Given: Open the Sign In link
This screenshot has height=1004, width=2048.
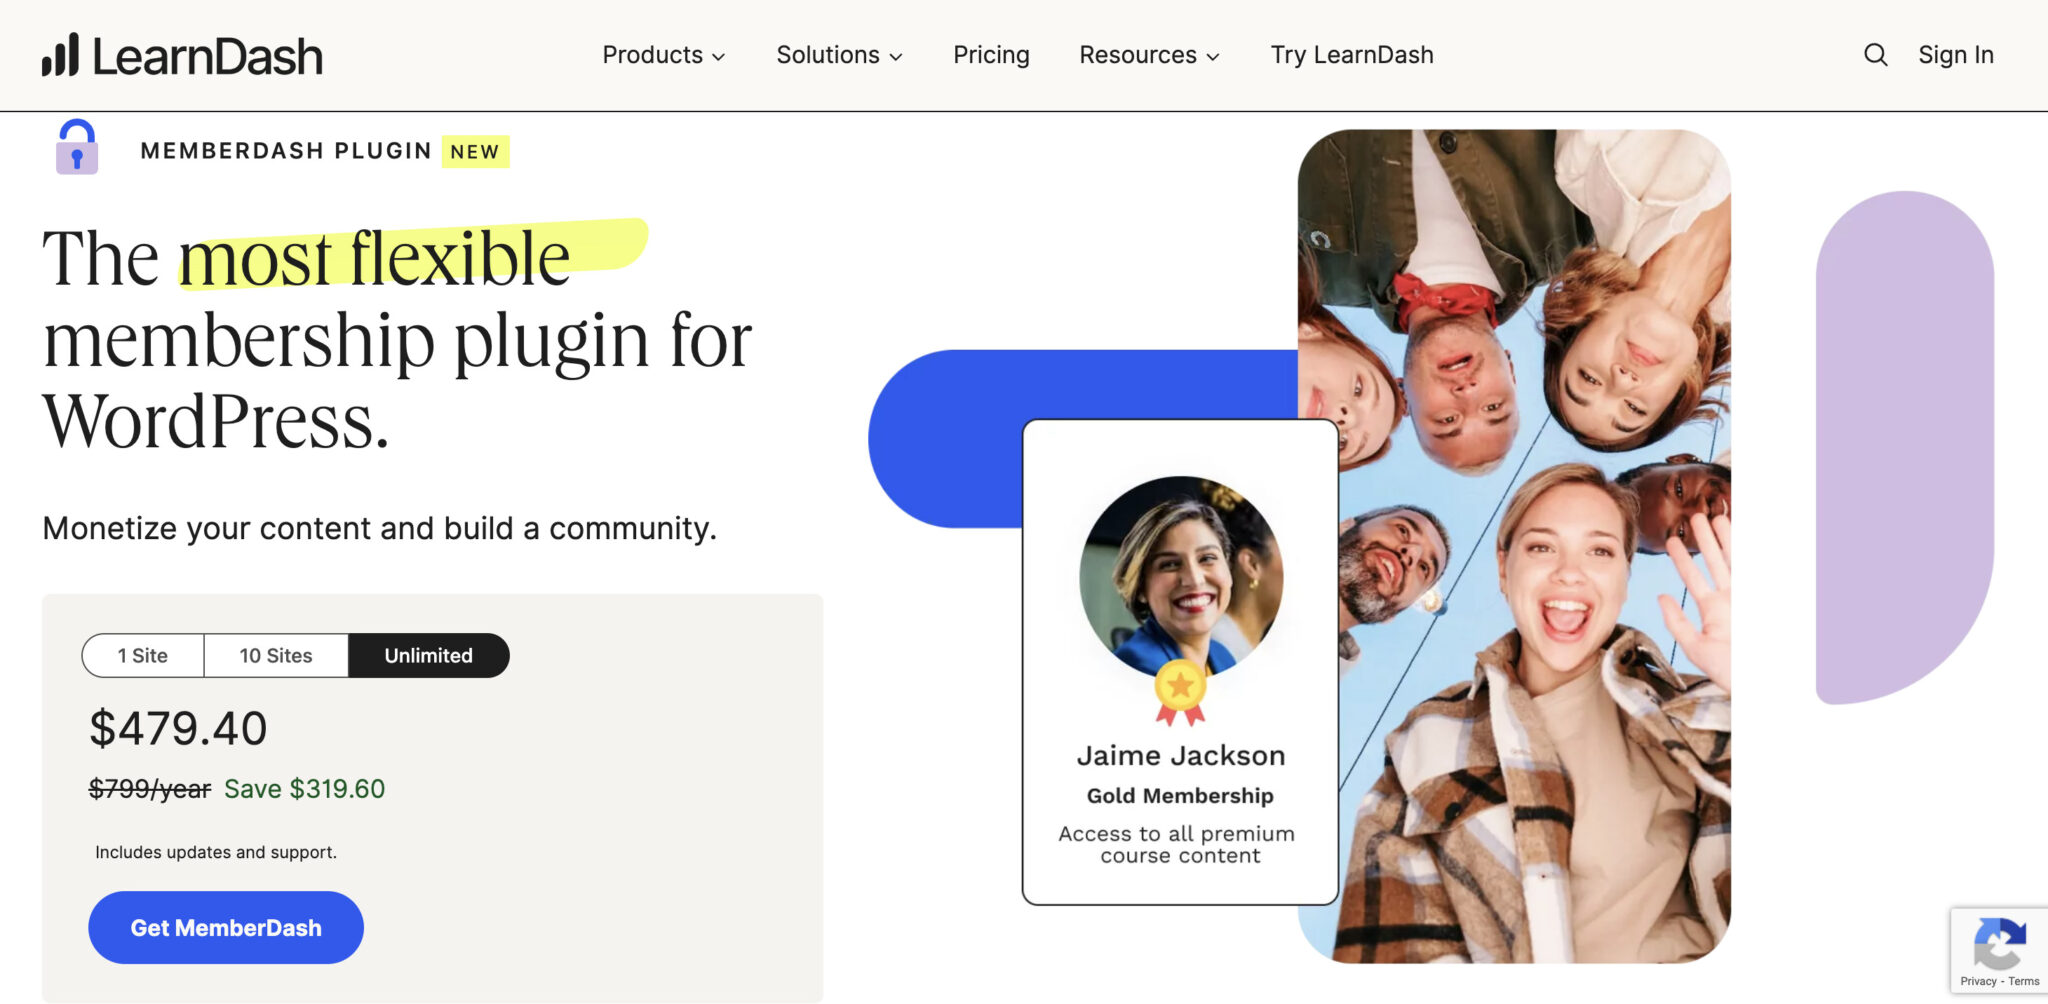Looking at the screenshot, I should 1956,55.
